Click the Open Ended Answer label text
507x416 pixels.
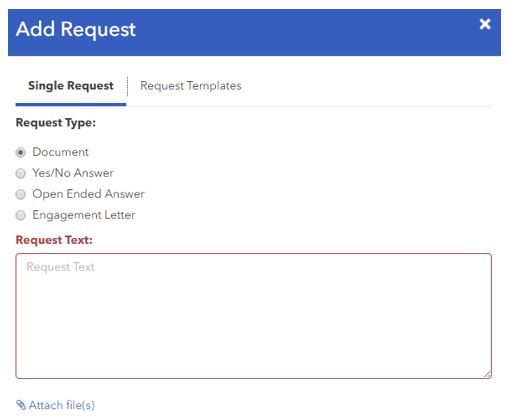pos(88,194)
